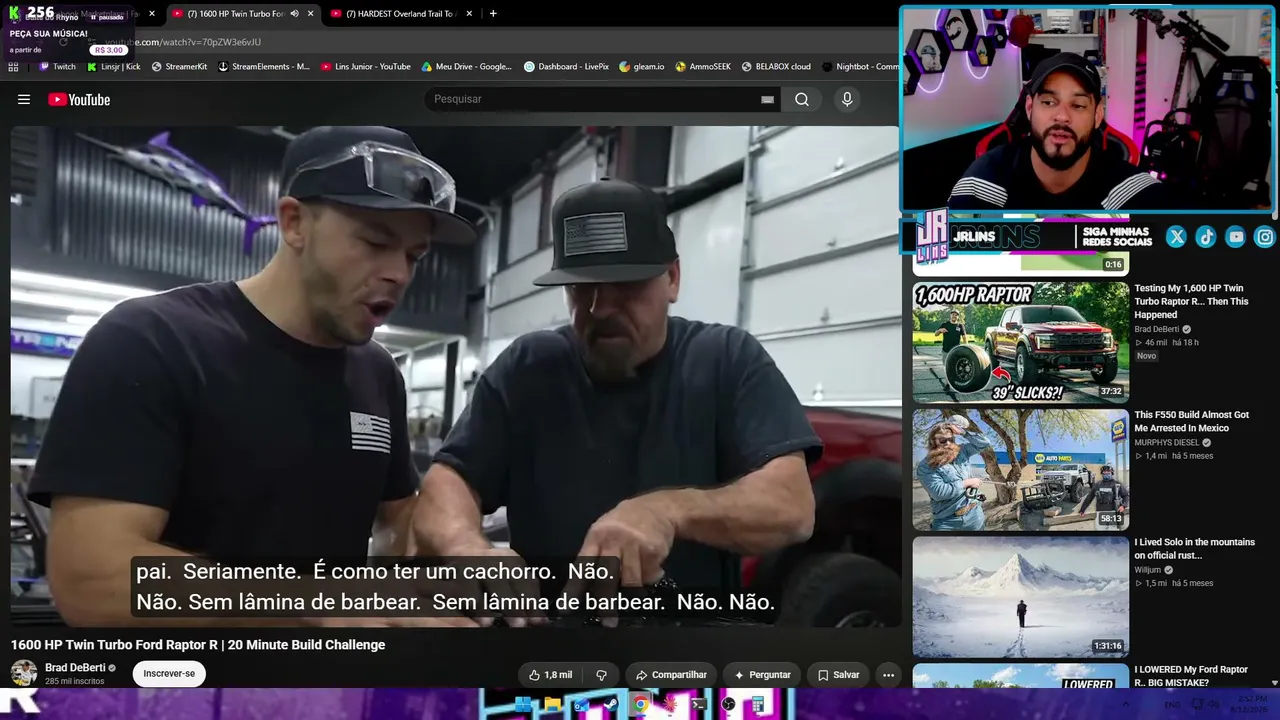
Task: Open the StreamerKit bookmark
Action: tap(179, 67)
